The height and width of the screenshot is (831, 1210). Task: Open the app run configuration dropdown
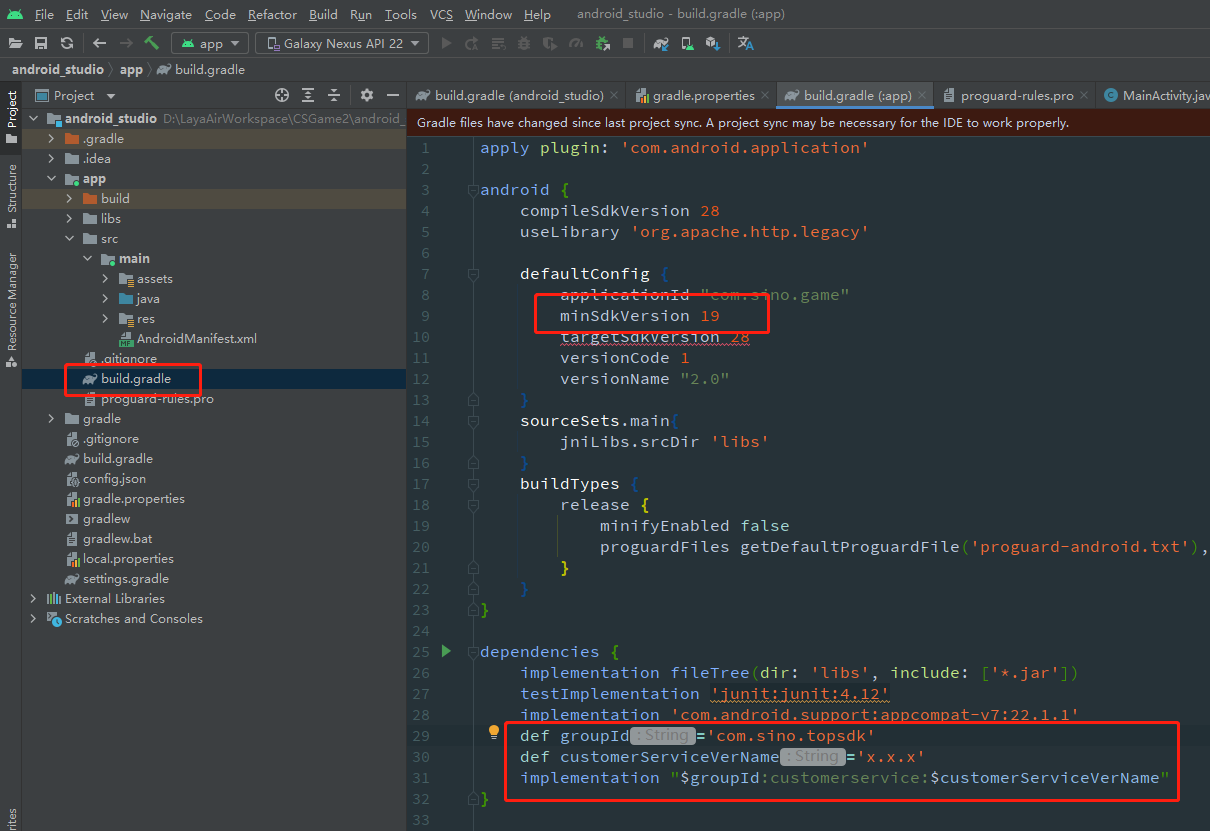(x=210, y=43)
